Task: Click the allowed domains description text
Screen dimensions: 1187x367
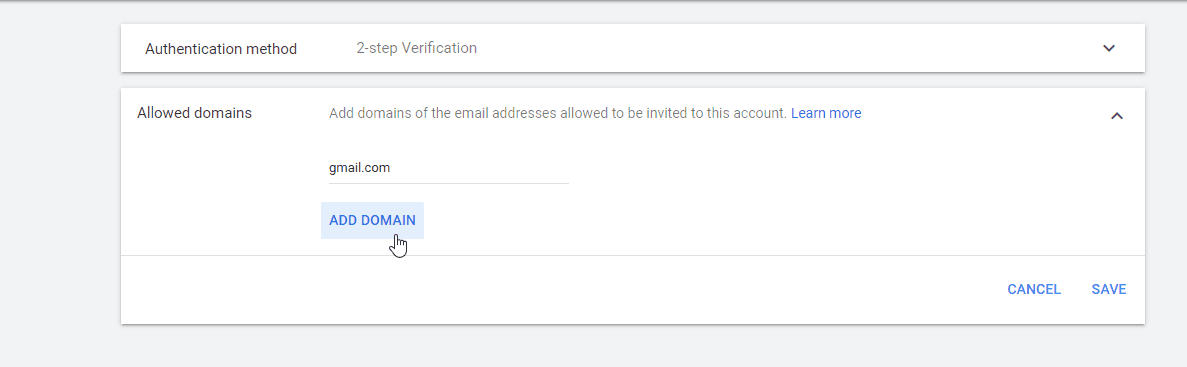Action: pos(558,114)
